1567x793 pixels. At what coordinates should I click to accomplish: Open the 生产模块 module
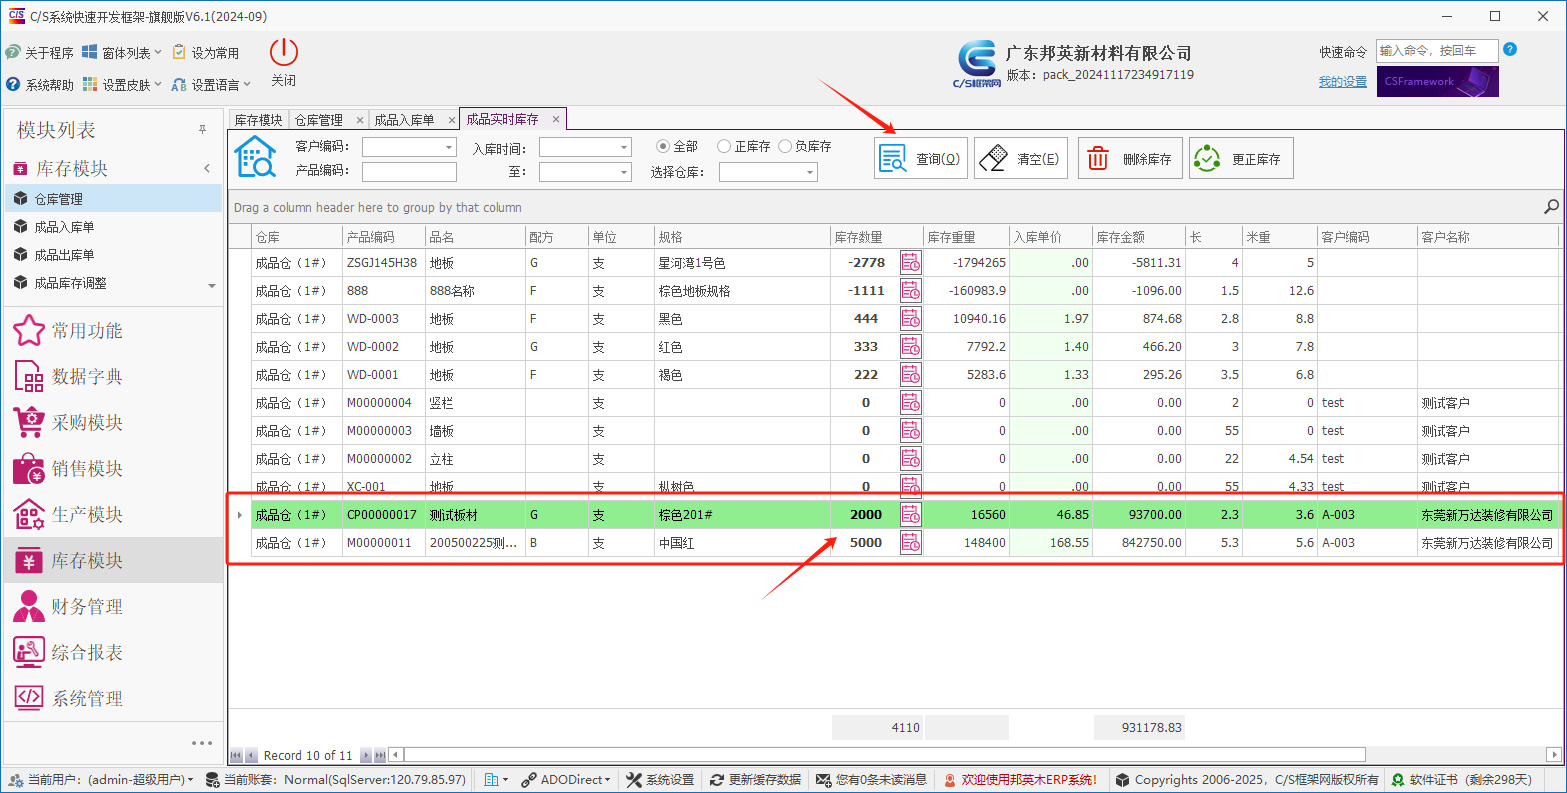[x=113, y=514]
